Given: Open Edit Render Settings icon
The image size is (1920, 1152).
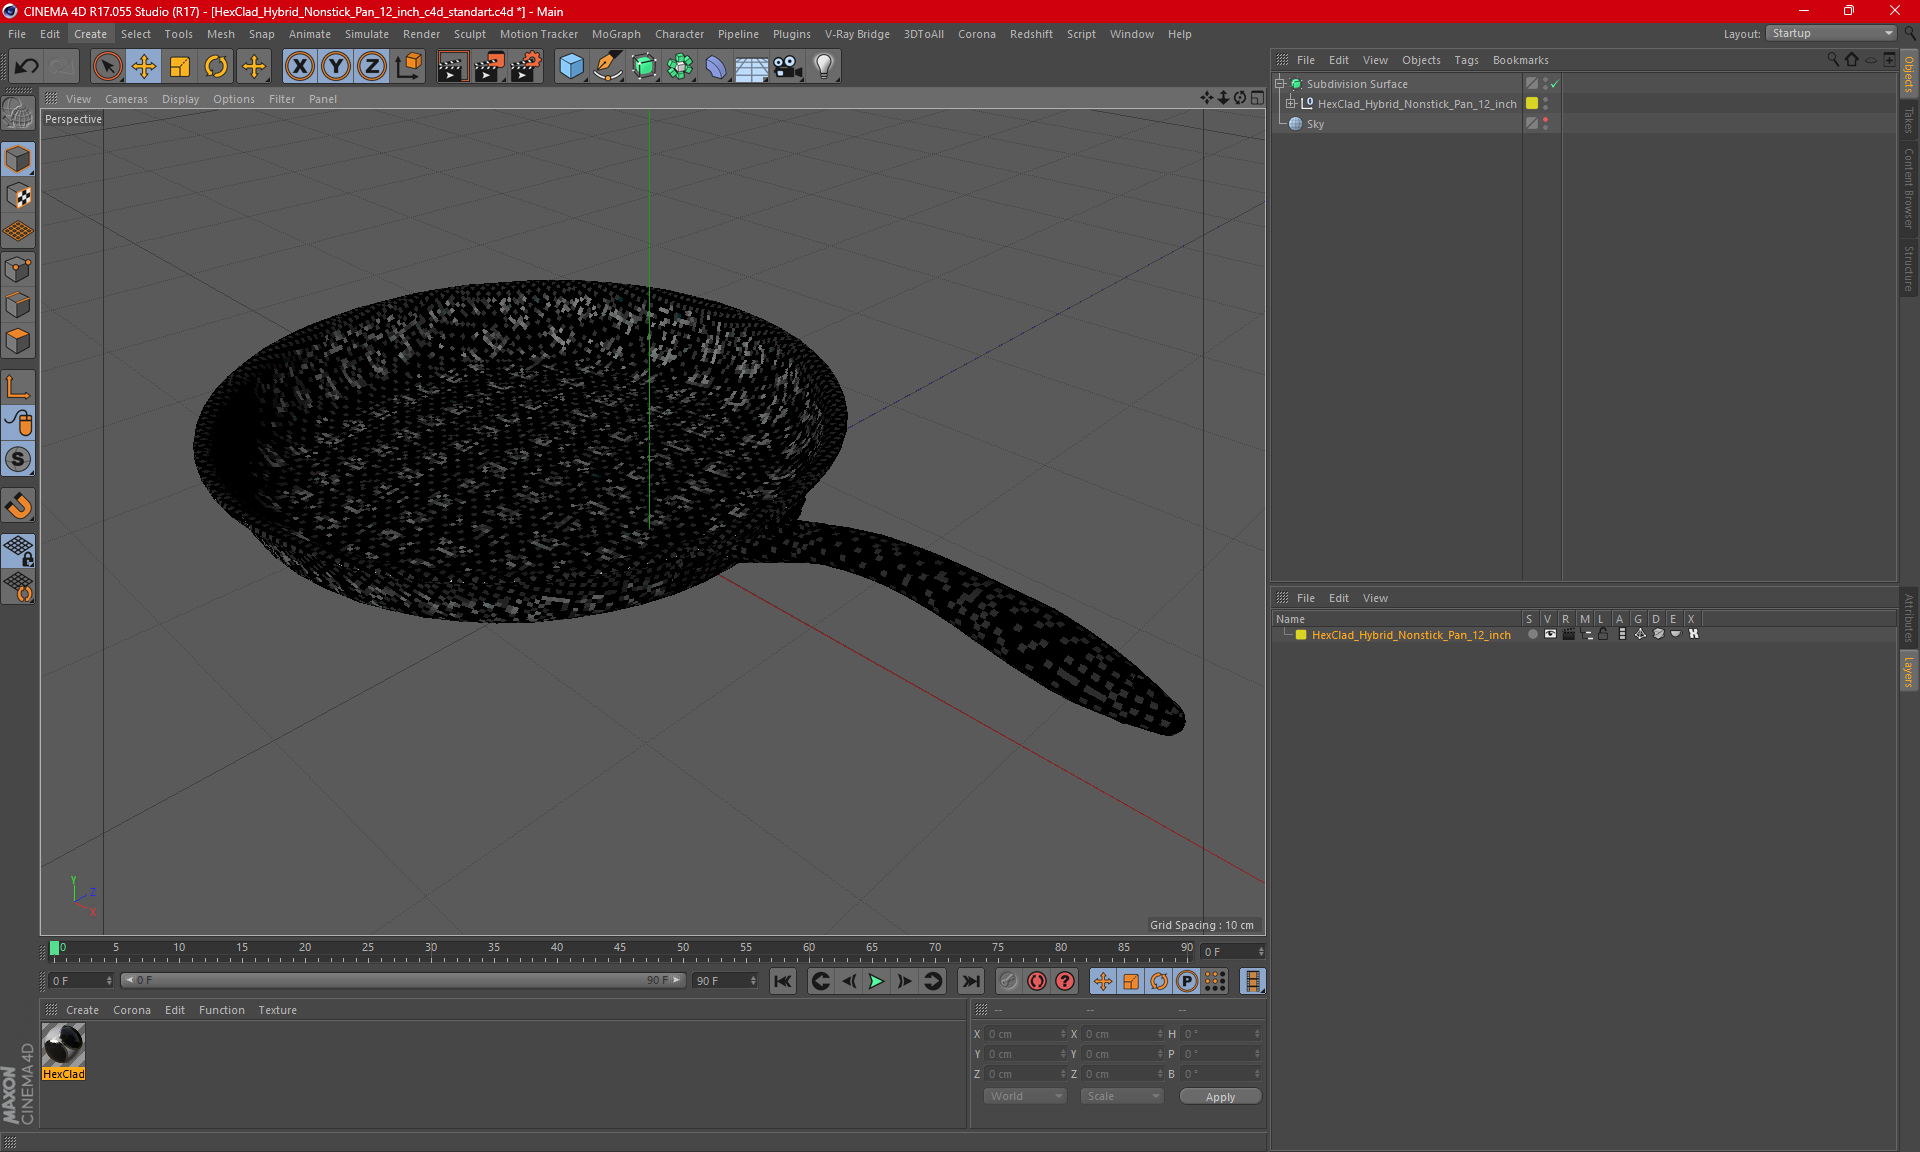Looking at the screenshot, I should pos(526,67).
